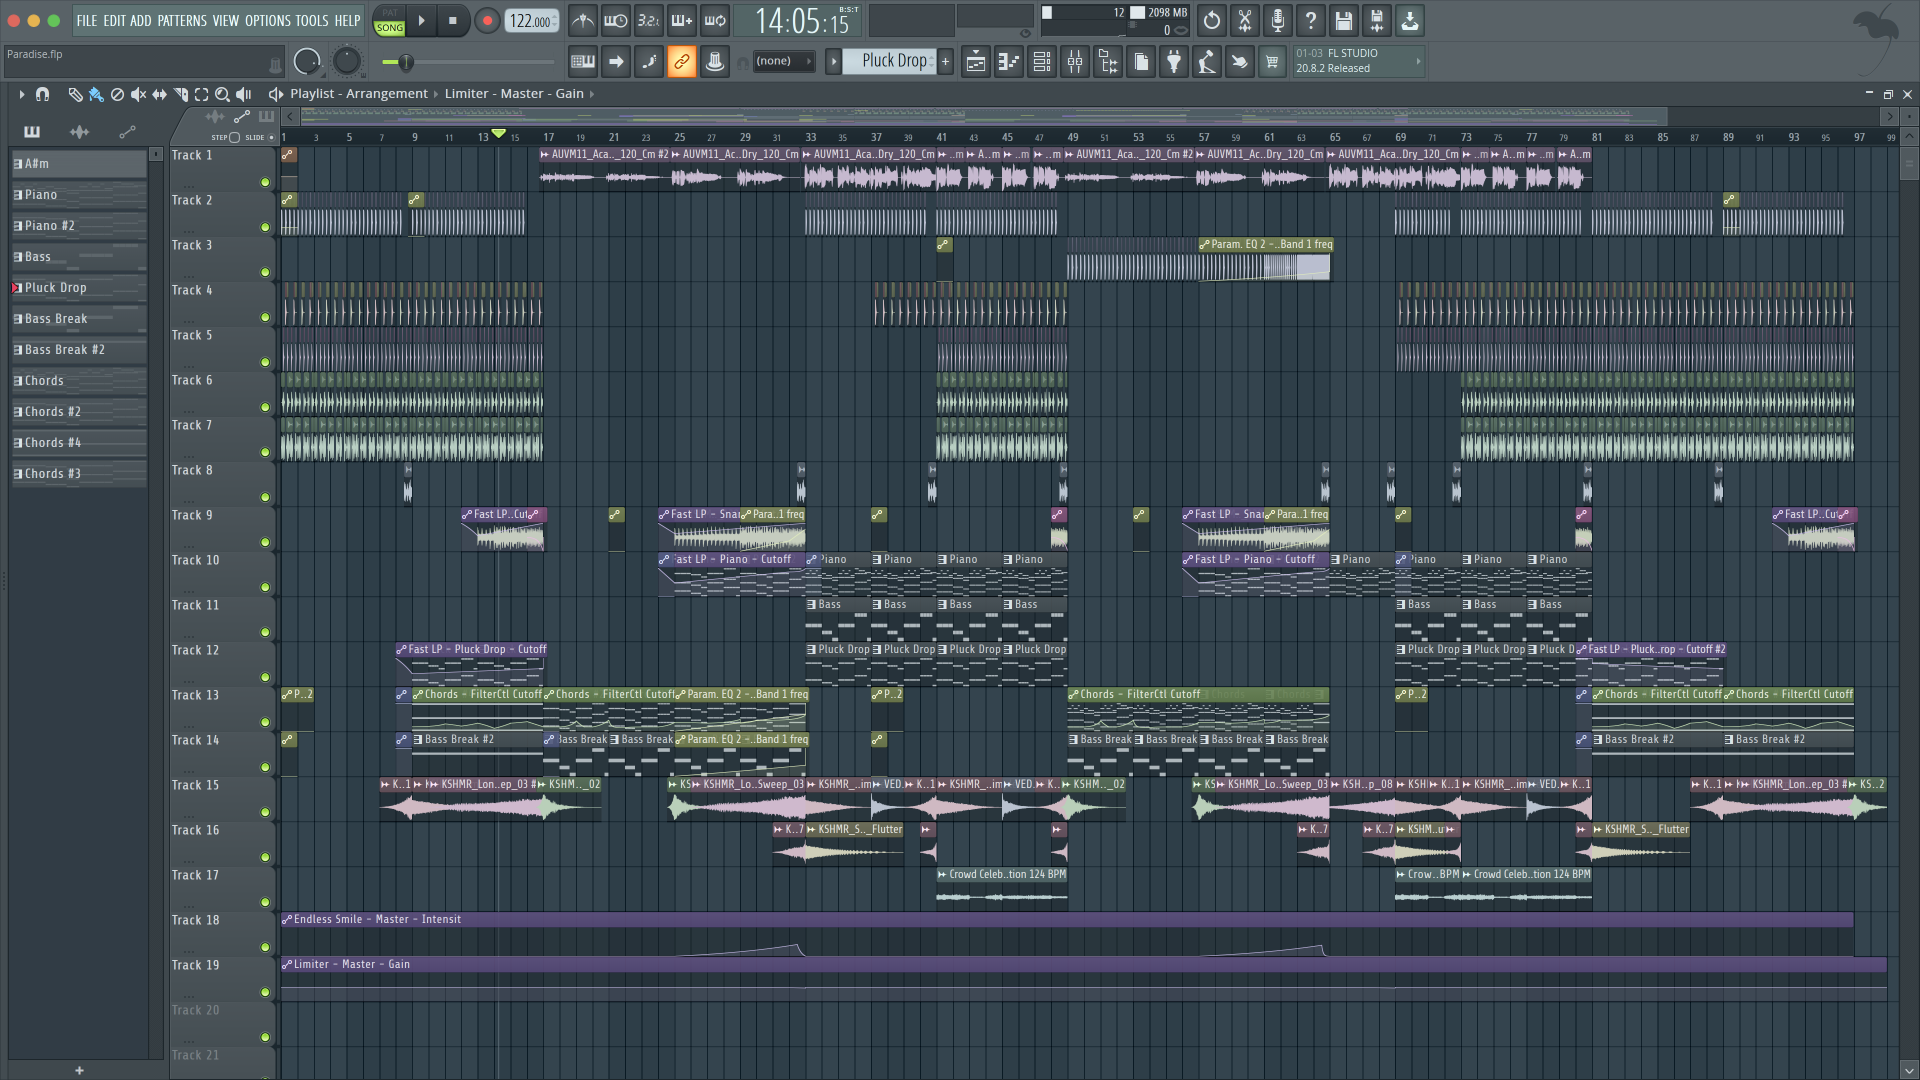Screen dimensions: 1920x1080
Task: Enable typing keyboard to piano
Action: point(583,62)
